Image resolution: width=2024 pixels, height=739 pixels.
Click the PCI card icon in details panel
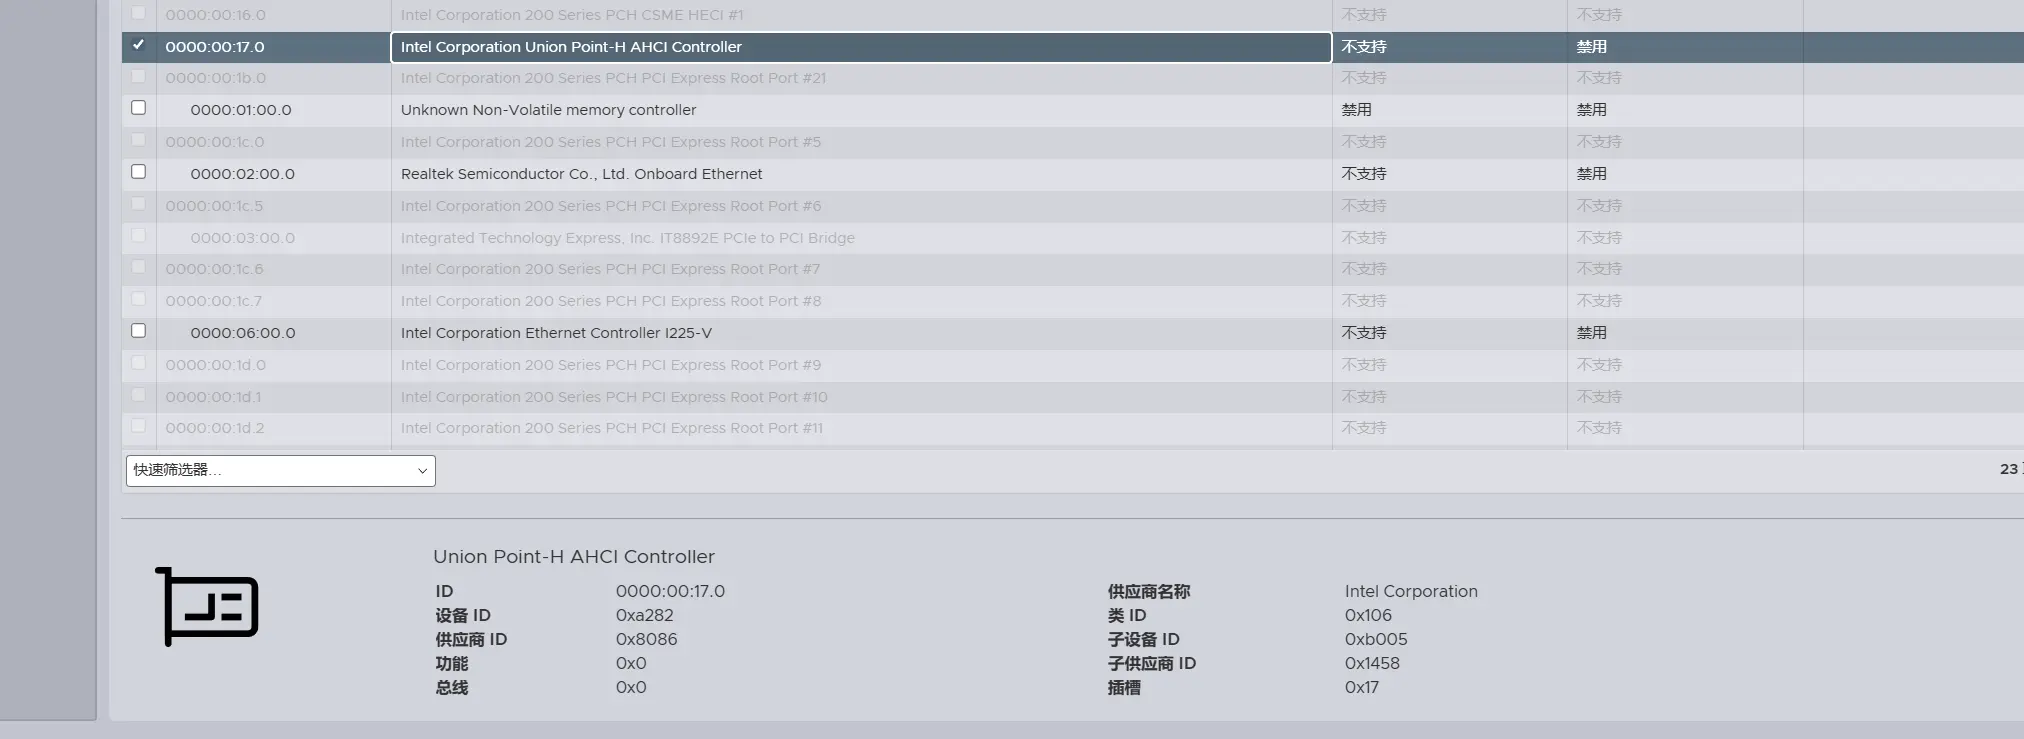pos(207,606)
